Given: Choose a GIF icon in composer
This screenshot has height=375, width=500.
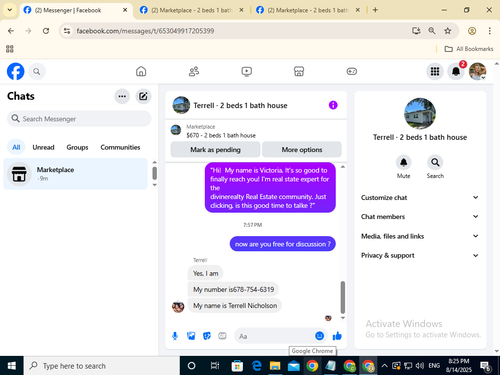Looking at the screenshot, I should (x=222, y=336).
